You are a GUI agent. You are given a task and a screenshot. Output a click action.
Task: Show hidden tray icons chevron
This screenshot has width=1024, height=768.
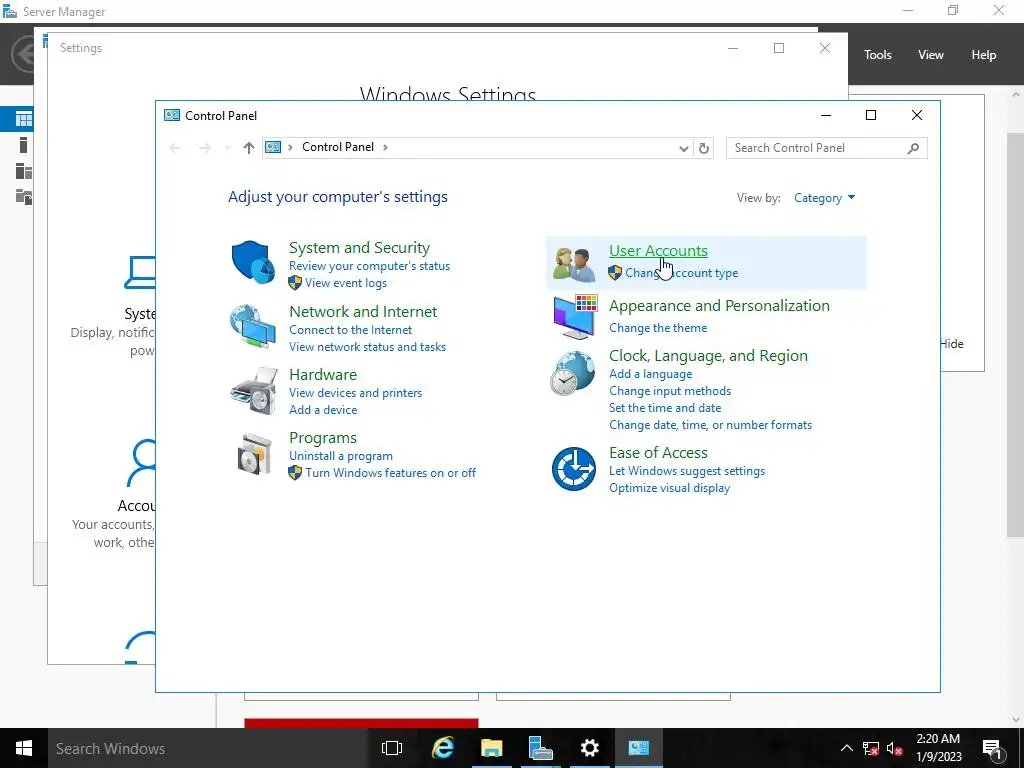(x=846, y=748)
